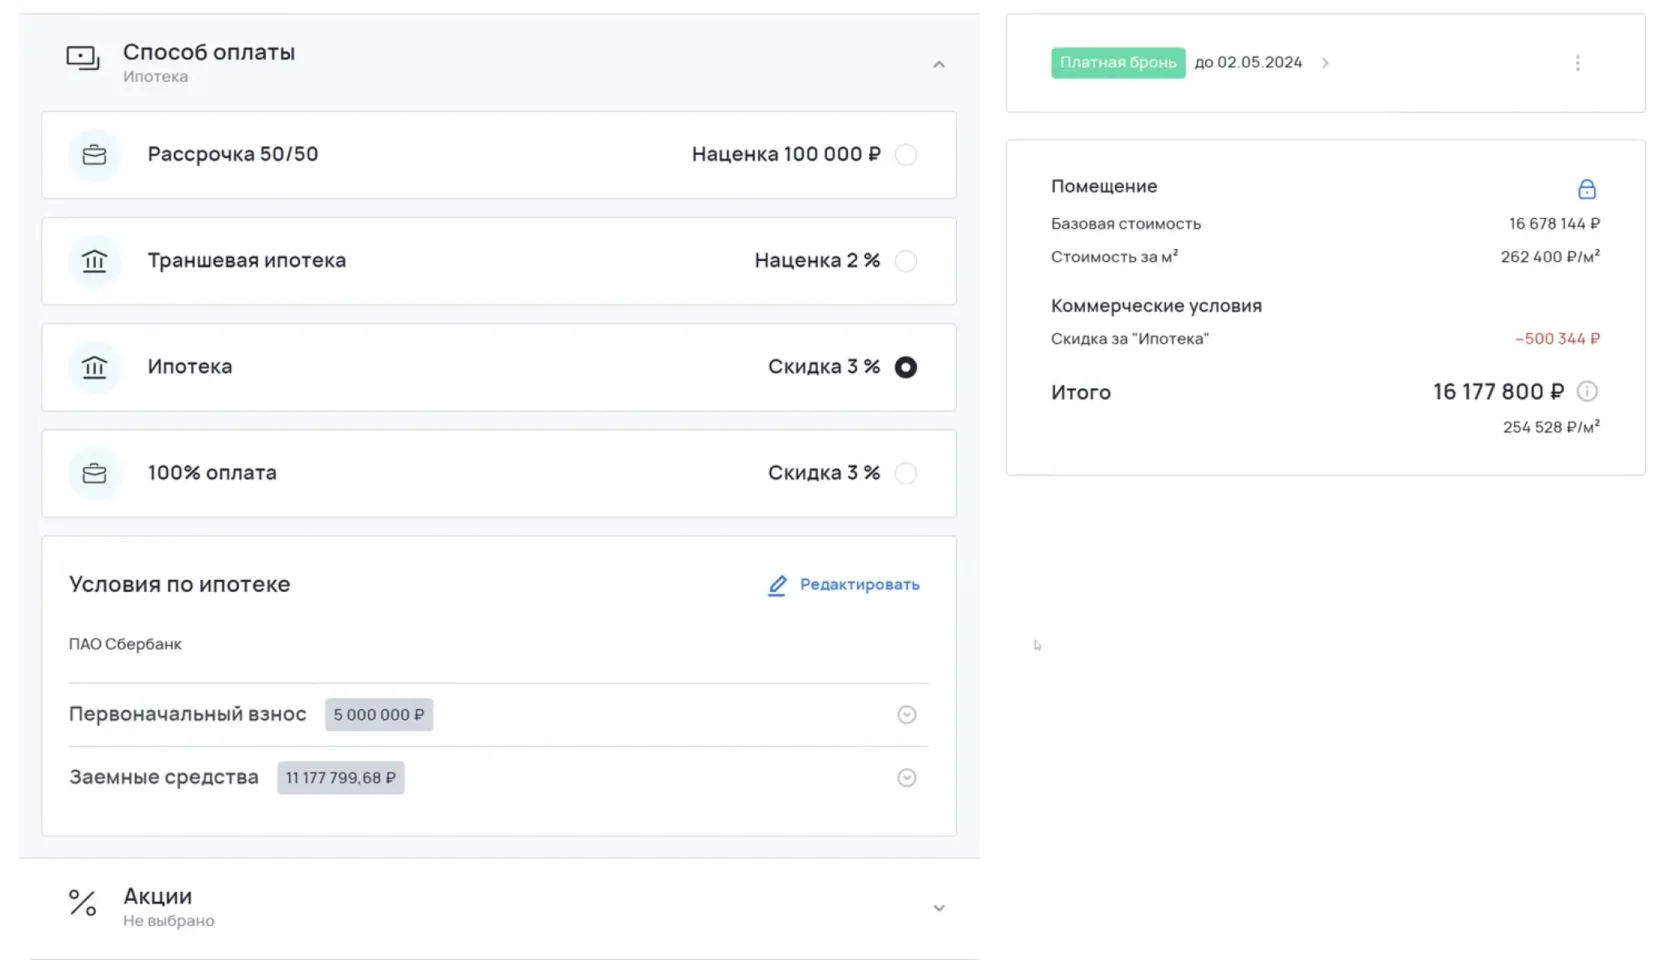Click the Редактировать link
This screenshot has height=960, width=1680.
coord(844,585)
